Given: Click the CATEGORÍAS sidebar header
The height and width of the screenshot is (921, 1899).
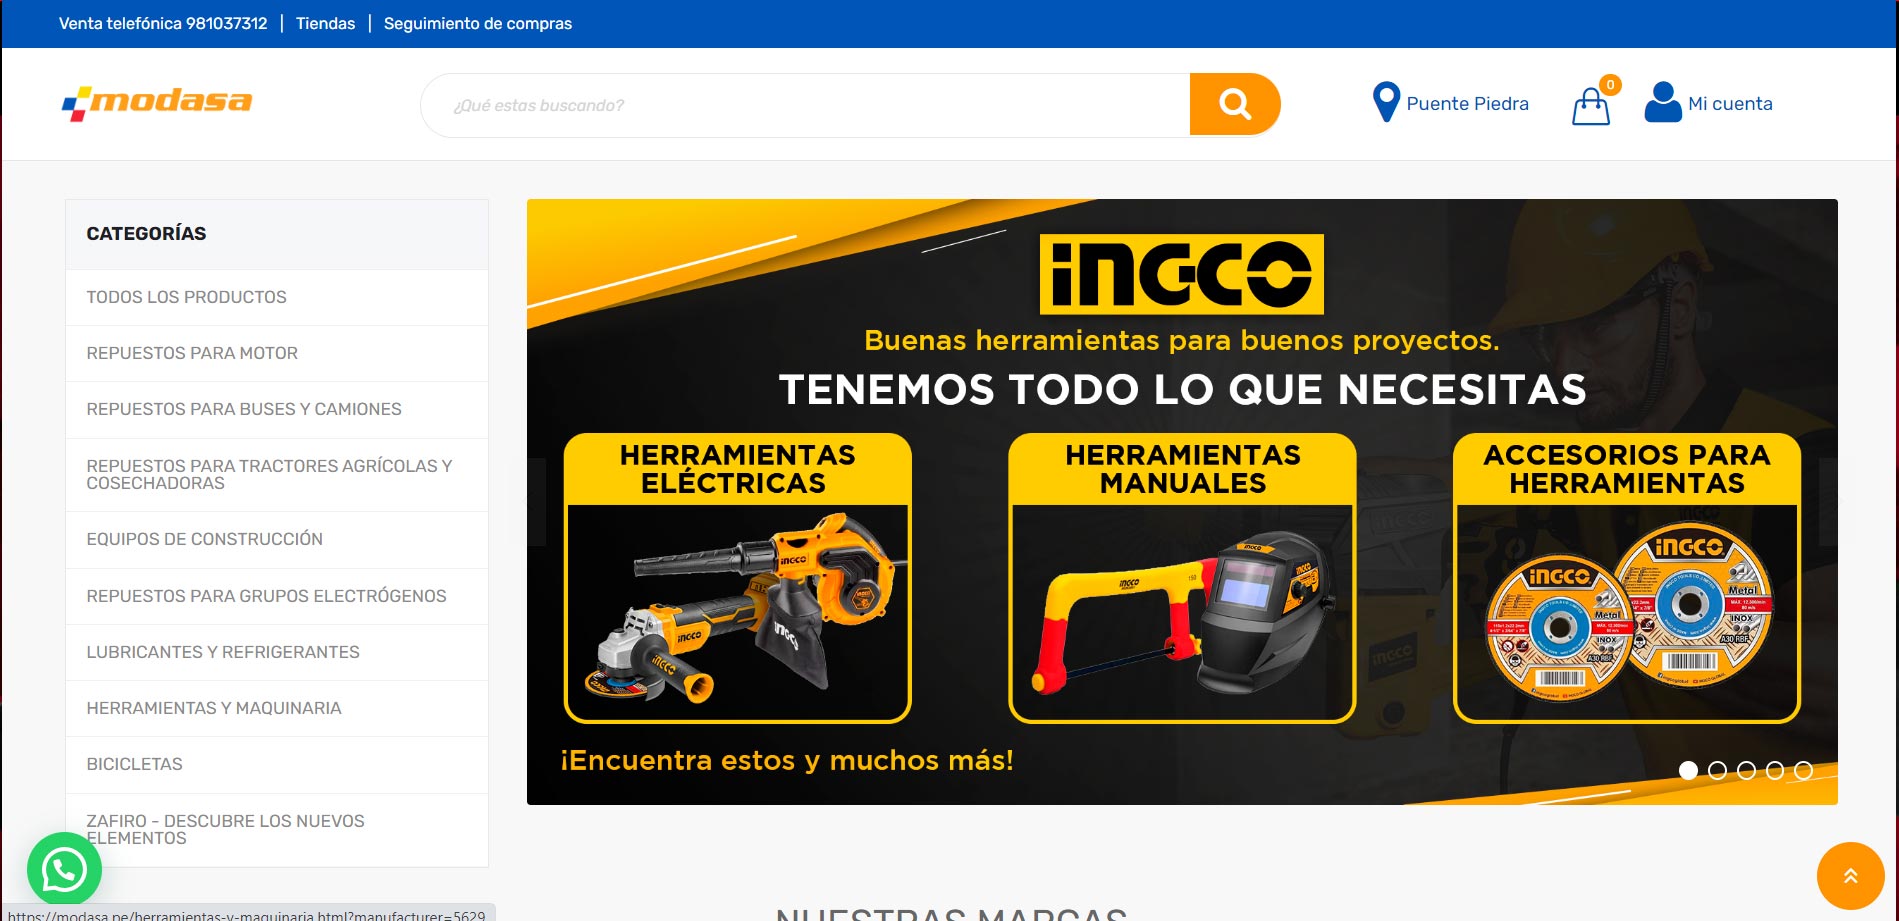Looking at the screenshot, I should click(x=277, y=234).
